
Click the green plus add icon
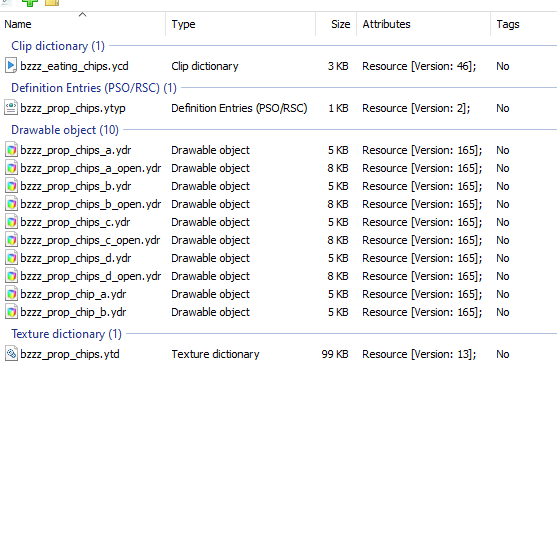[30, 3]
